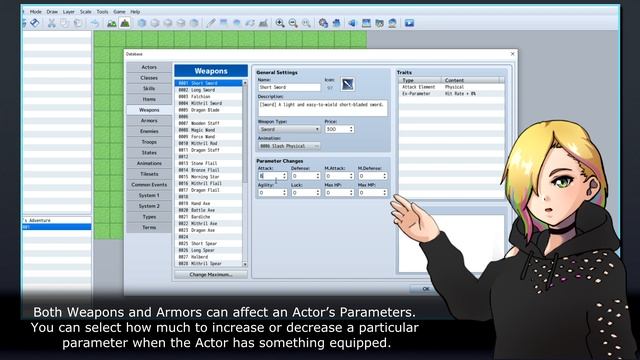Click the Max HP parameter spin box
The width and height of the screenshot is (640, 360).
click(x=339, y=193)
